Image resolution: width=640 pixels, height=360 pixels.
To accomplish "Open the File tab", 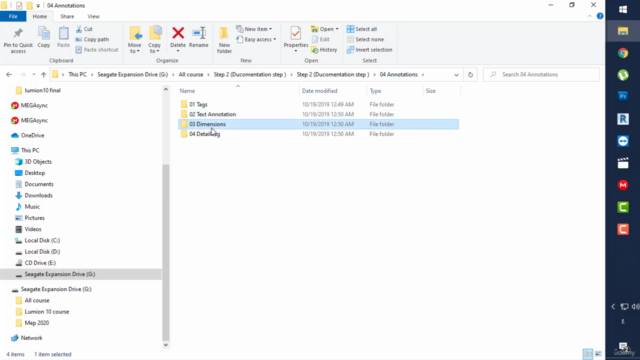I will pos(13,16).
